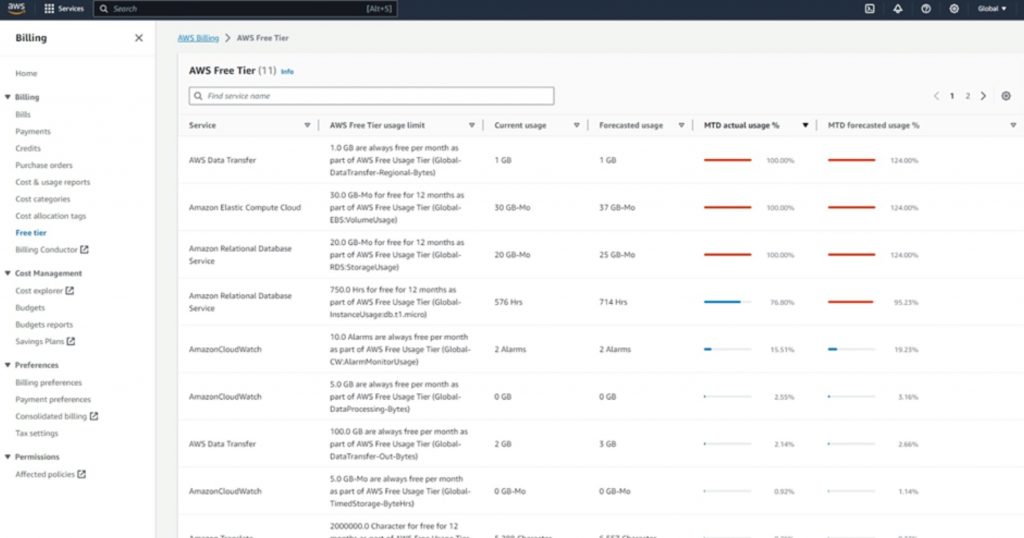Click the external link icon beside Savings Plans
The height and width of the screenshot is (538, 1024).
(x=71, y=341)
